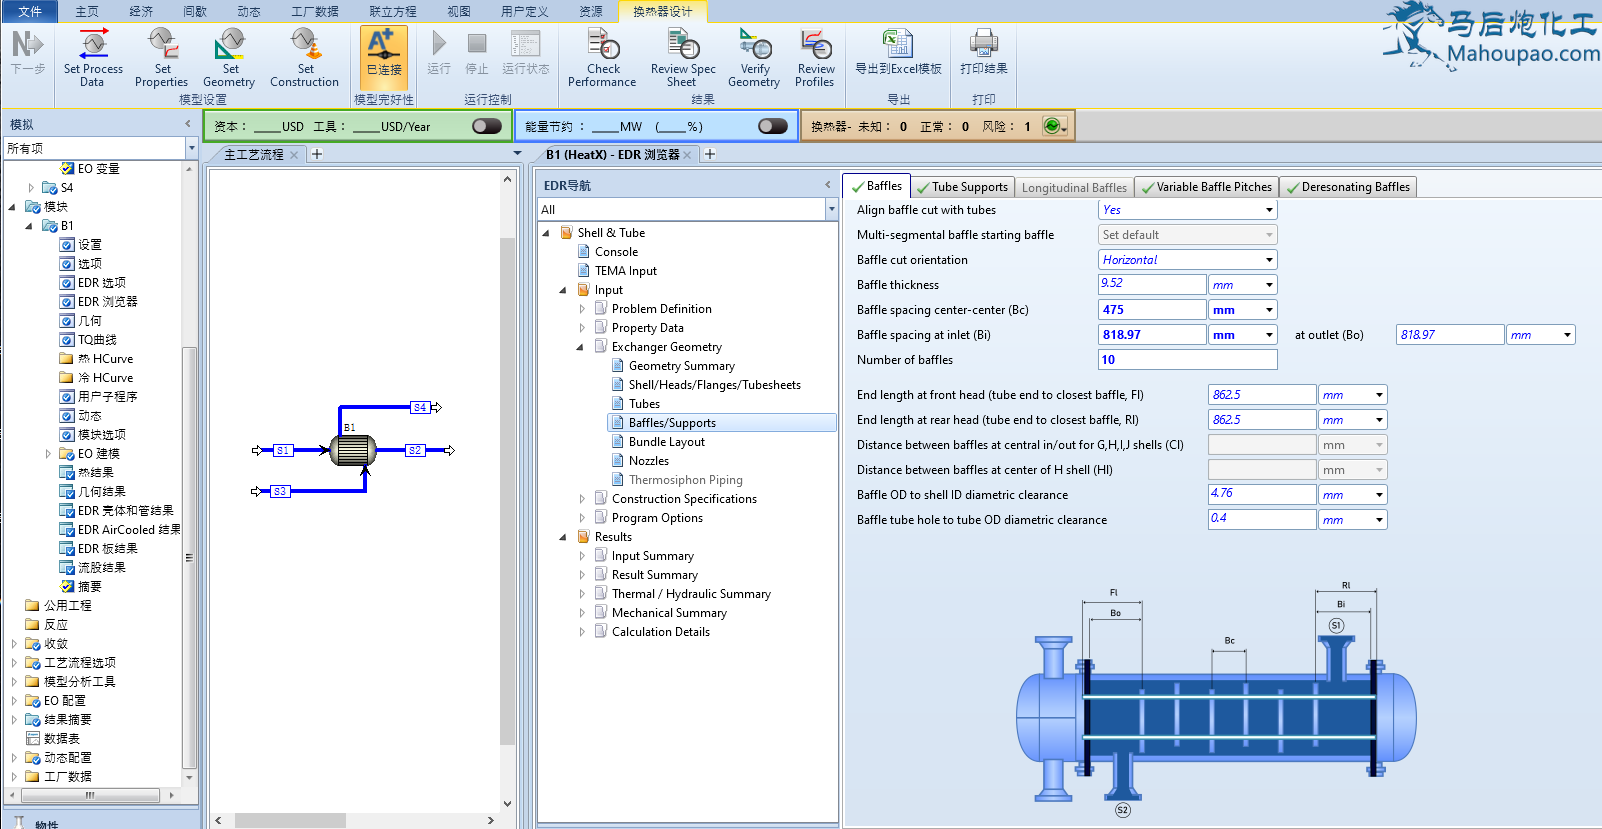Click the Set Process Data icon
Viewport: 1602px width, 829px height.
point(93,57)
